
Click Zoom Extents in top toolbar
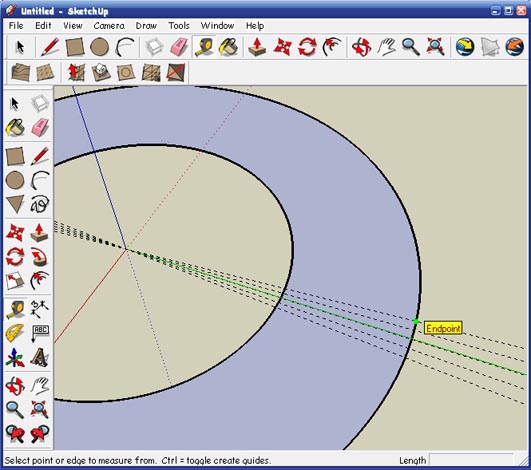436,47
